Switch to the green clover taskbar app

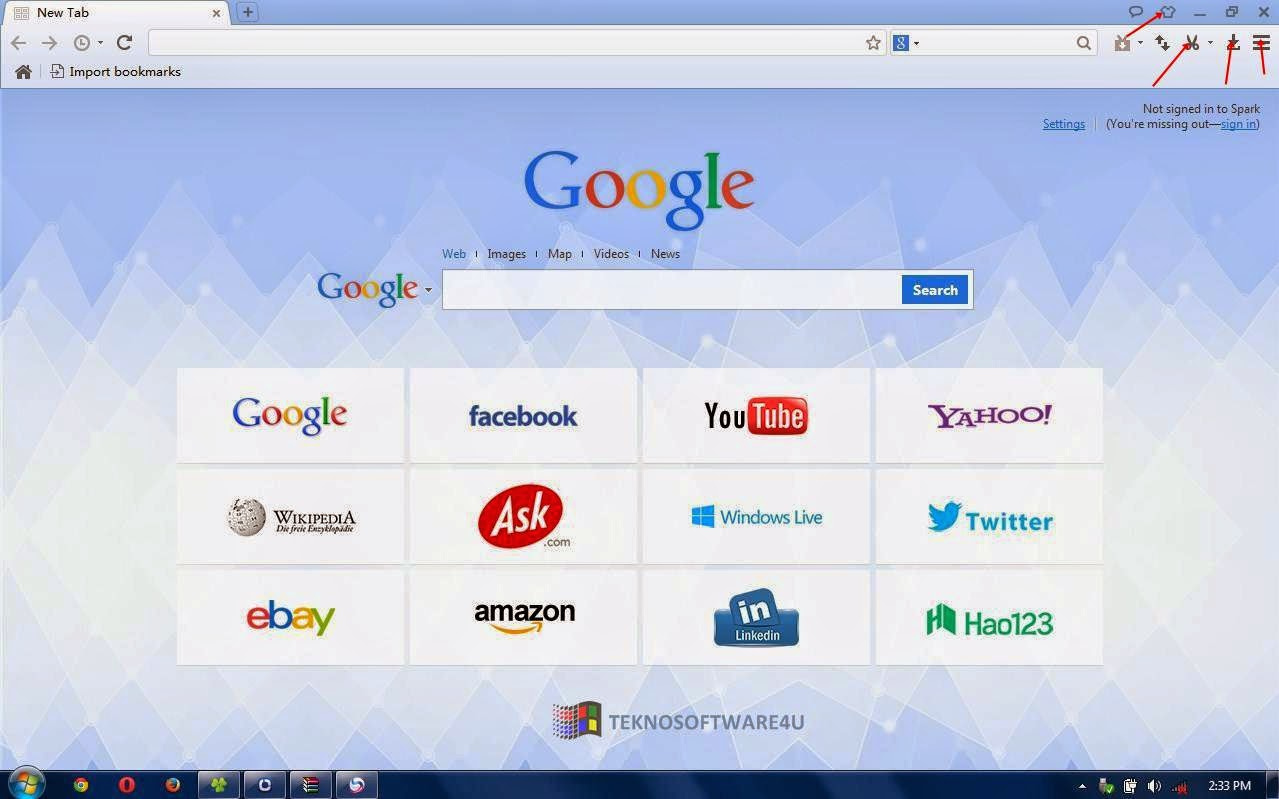click(x=219, y=785)
